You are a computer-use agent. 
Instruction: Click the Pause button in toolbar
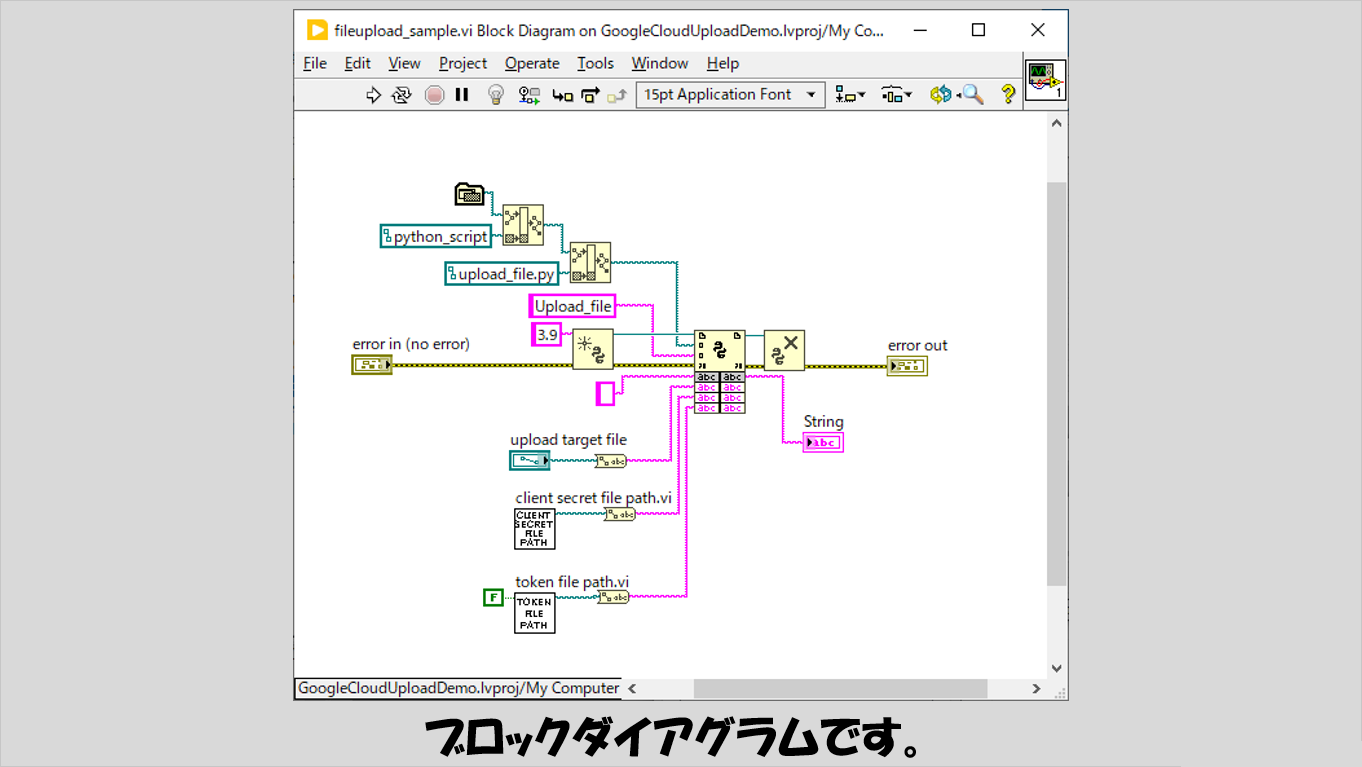coord(462,95)
